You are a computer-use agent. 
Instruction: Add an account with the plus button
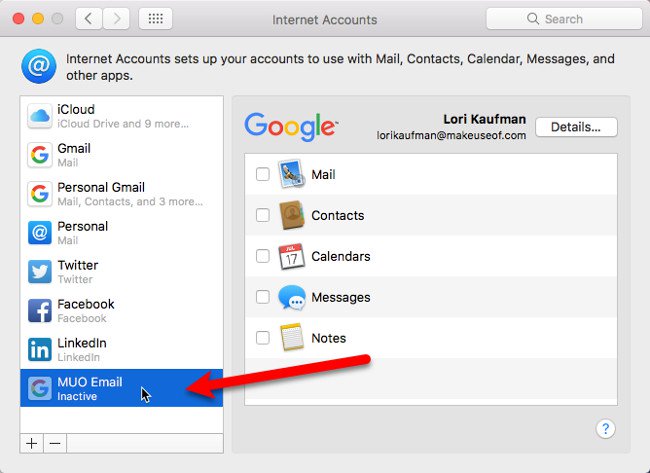pos(32,444)
